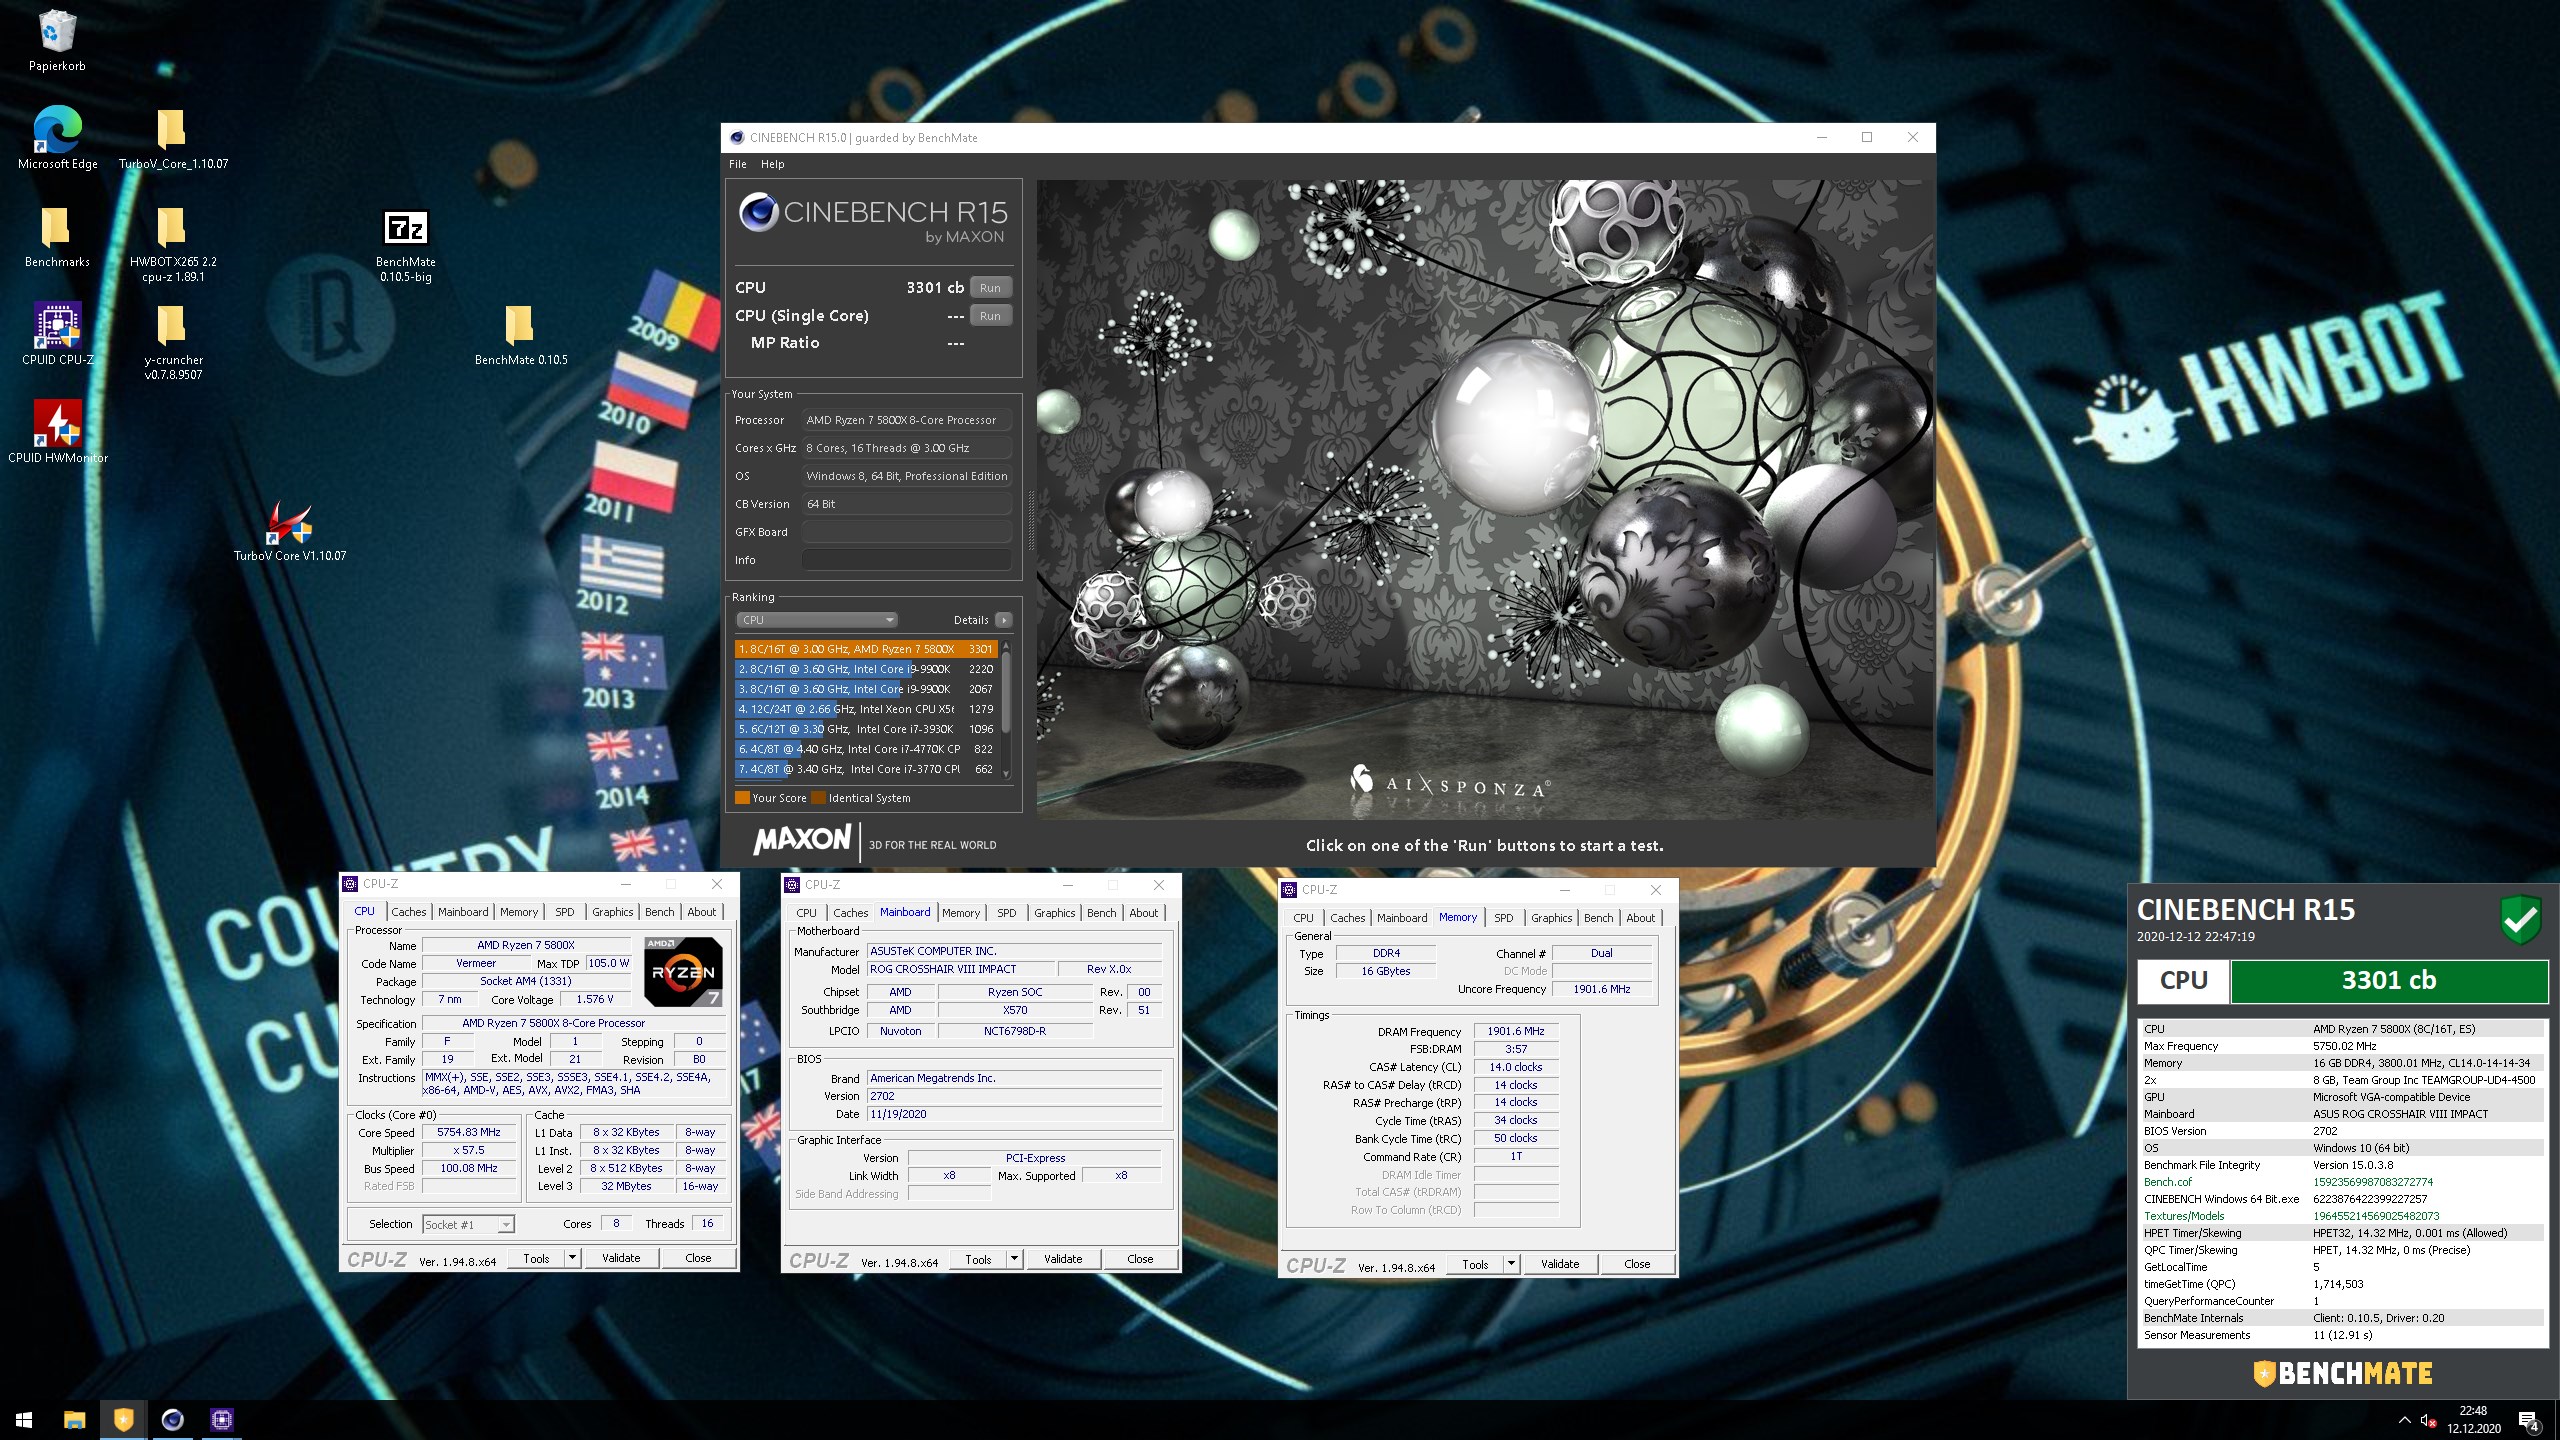Click the Cinebench R15 logo sphere
Screen dimensions: 2560x1440
point(759,212)
